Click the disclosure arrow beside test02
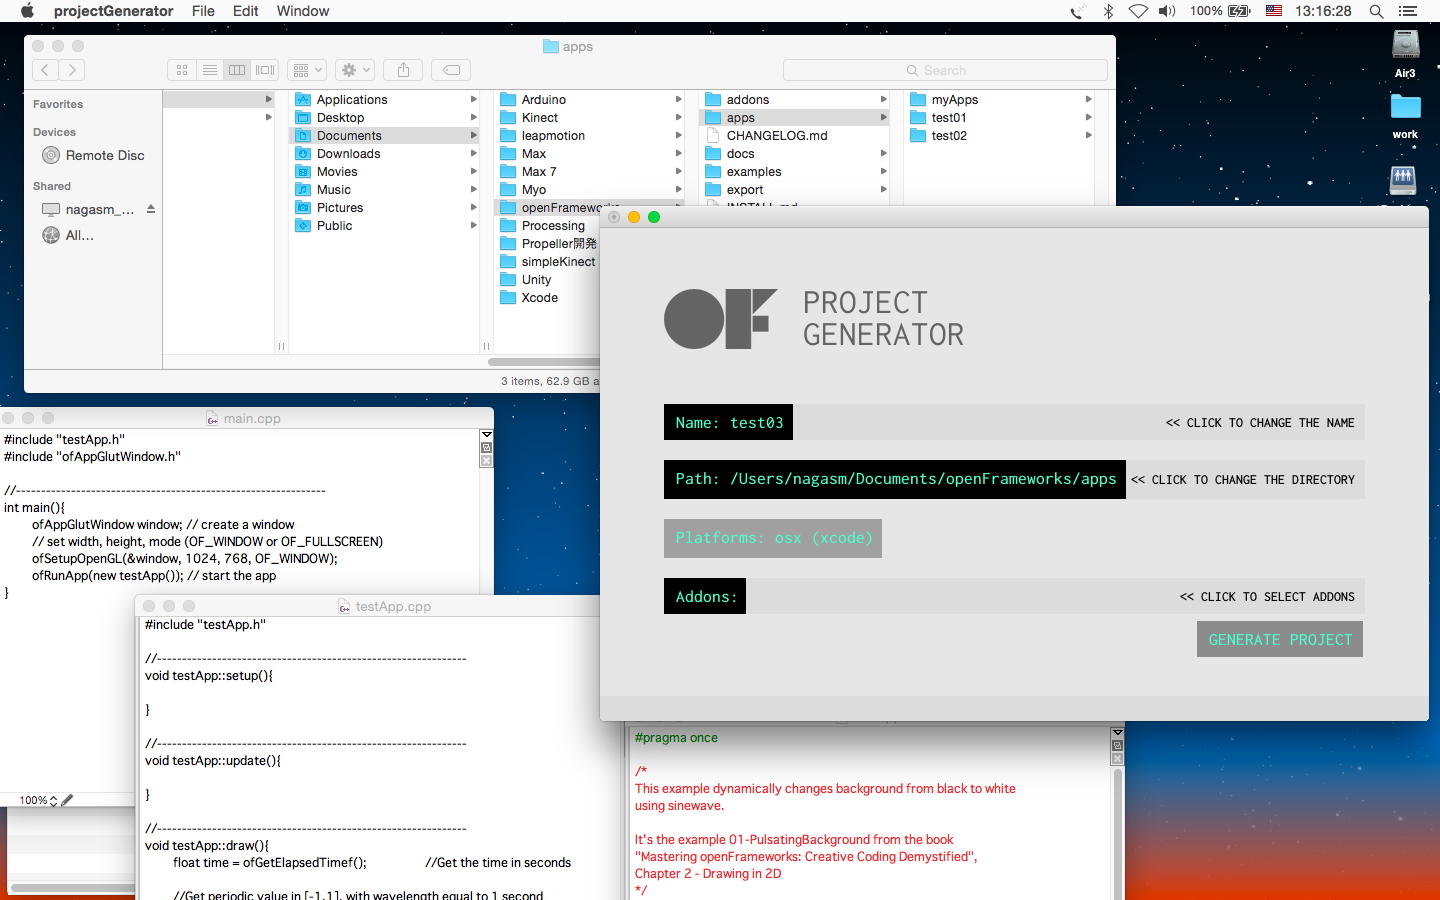Screen dimensions: 1440x900 pyautogui.click(x=1088, y=136)
